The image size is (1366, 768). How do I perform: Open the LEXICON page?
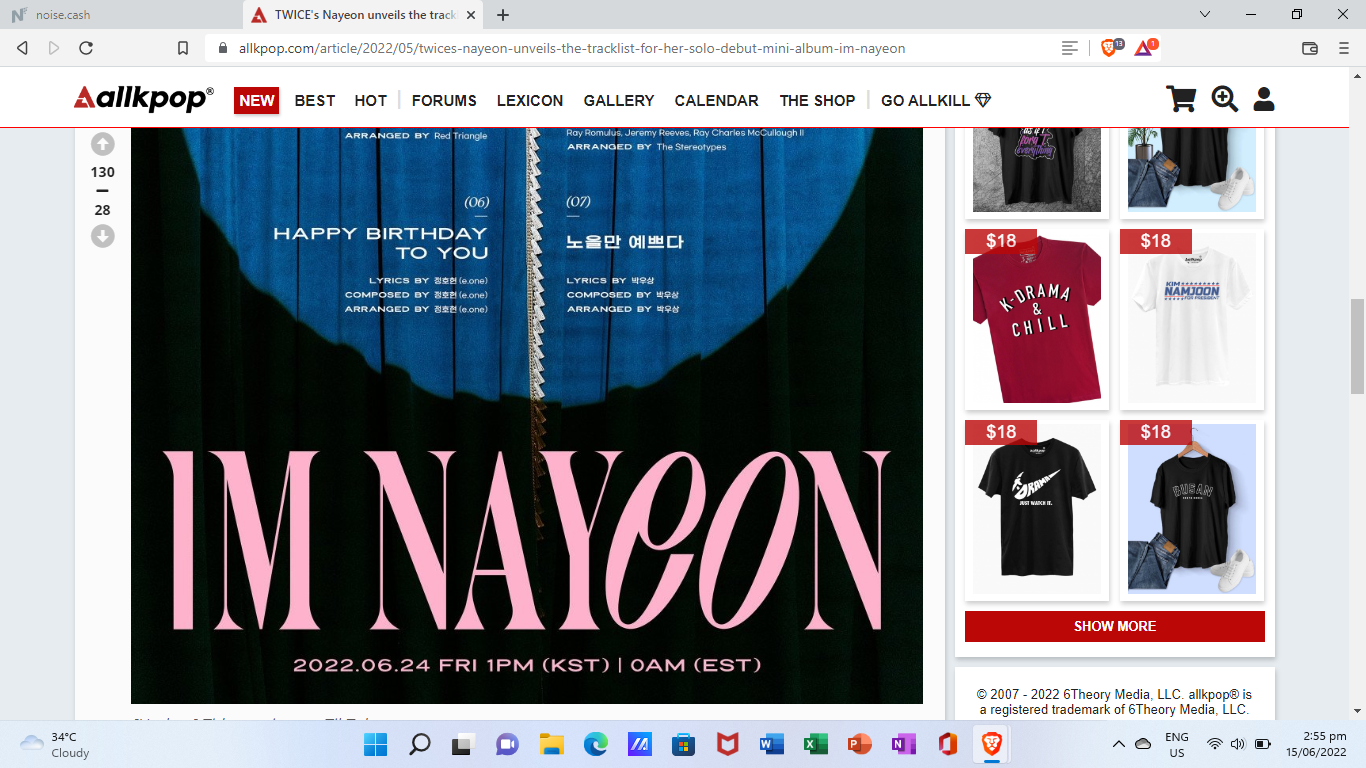tap(530, 100)
